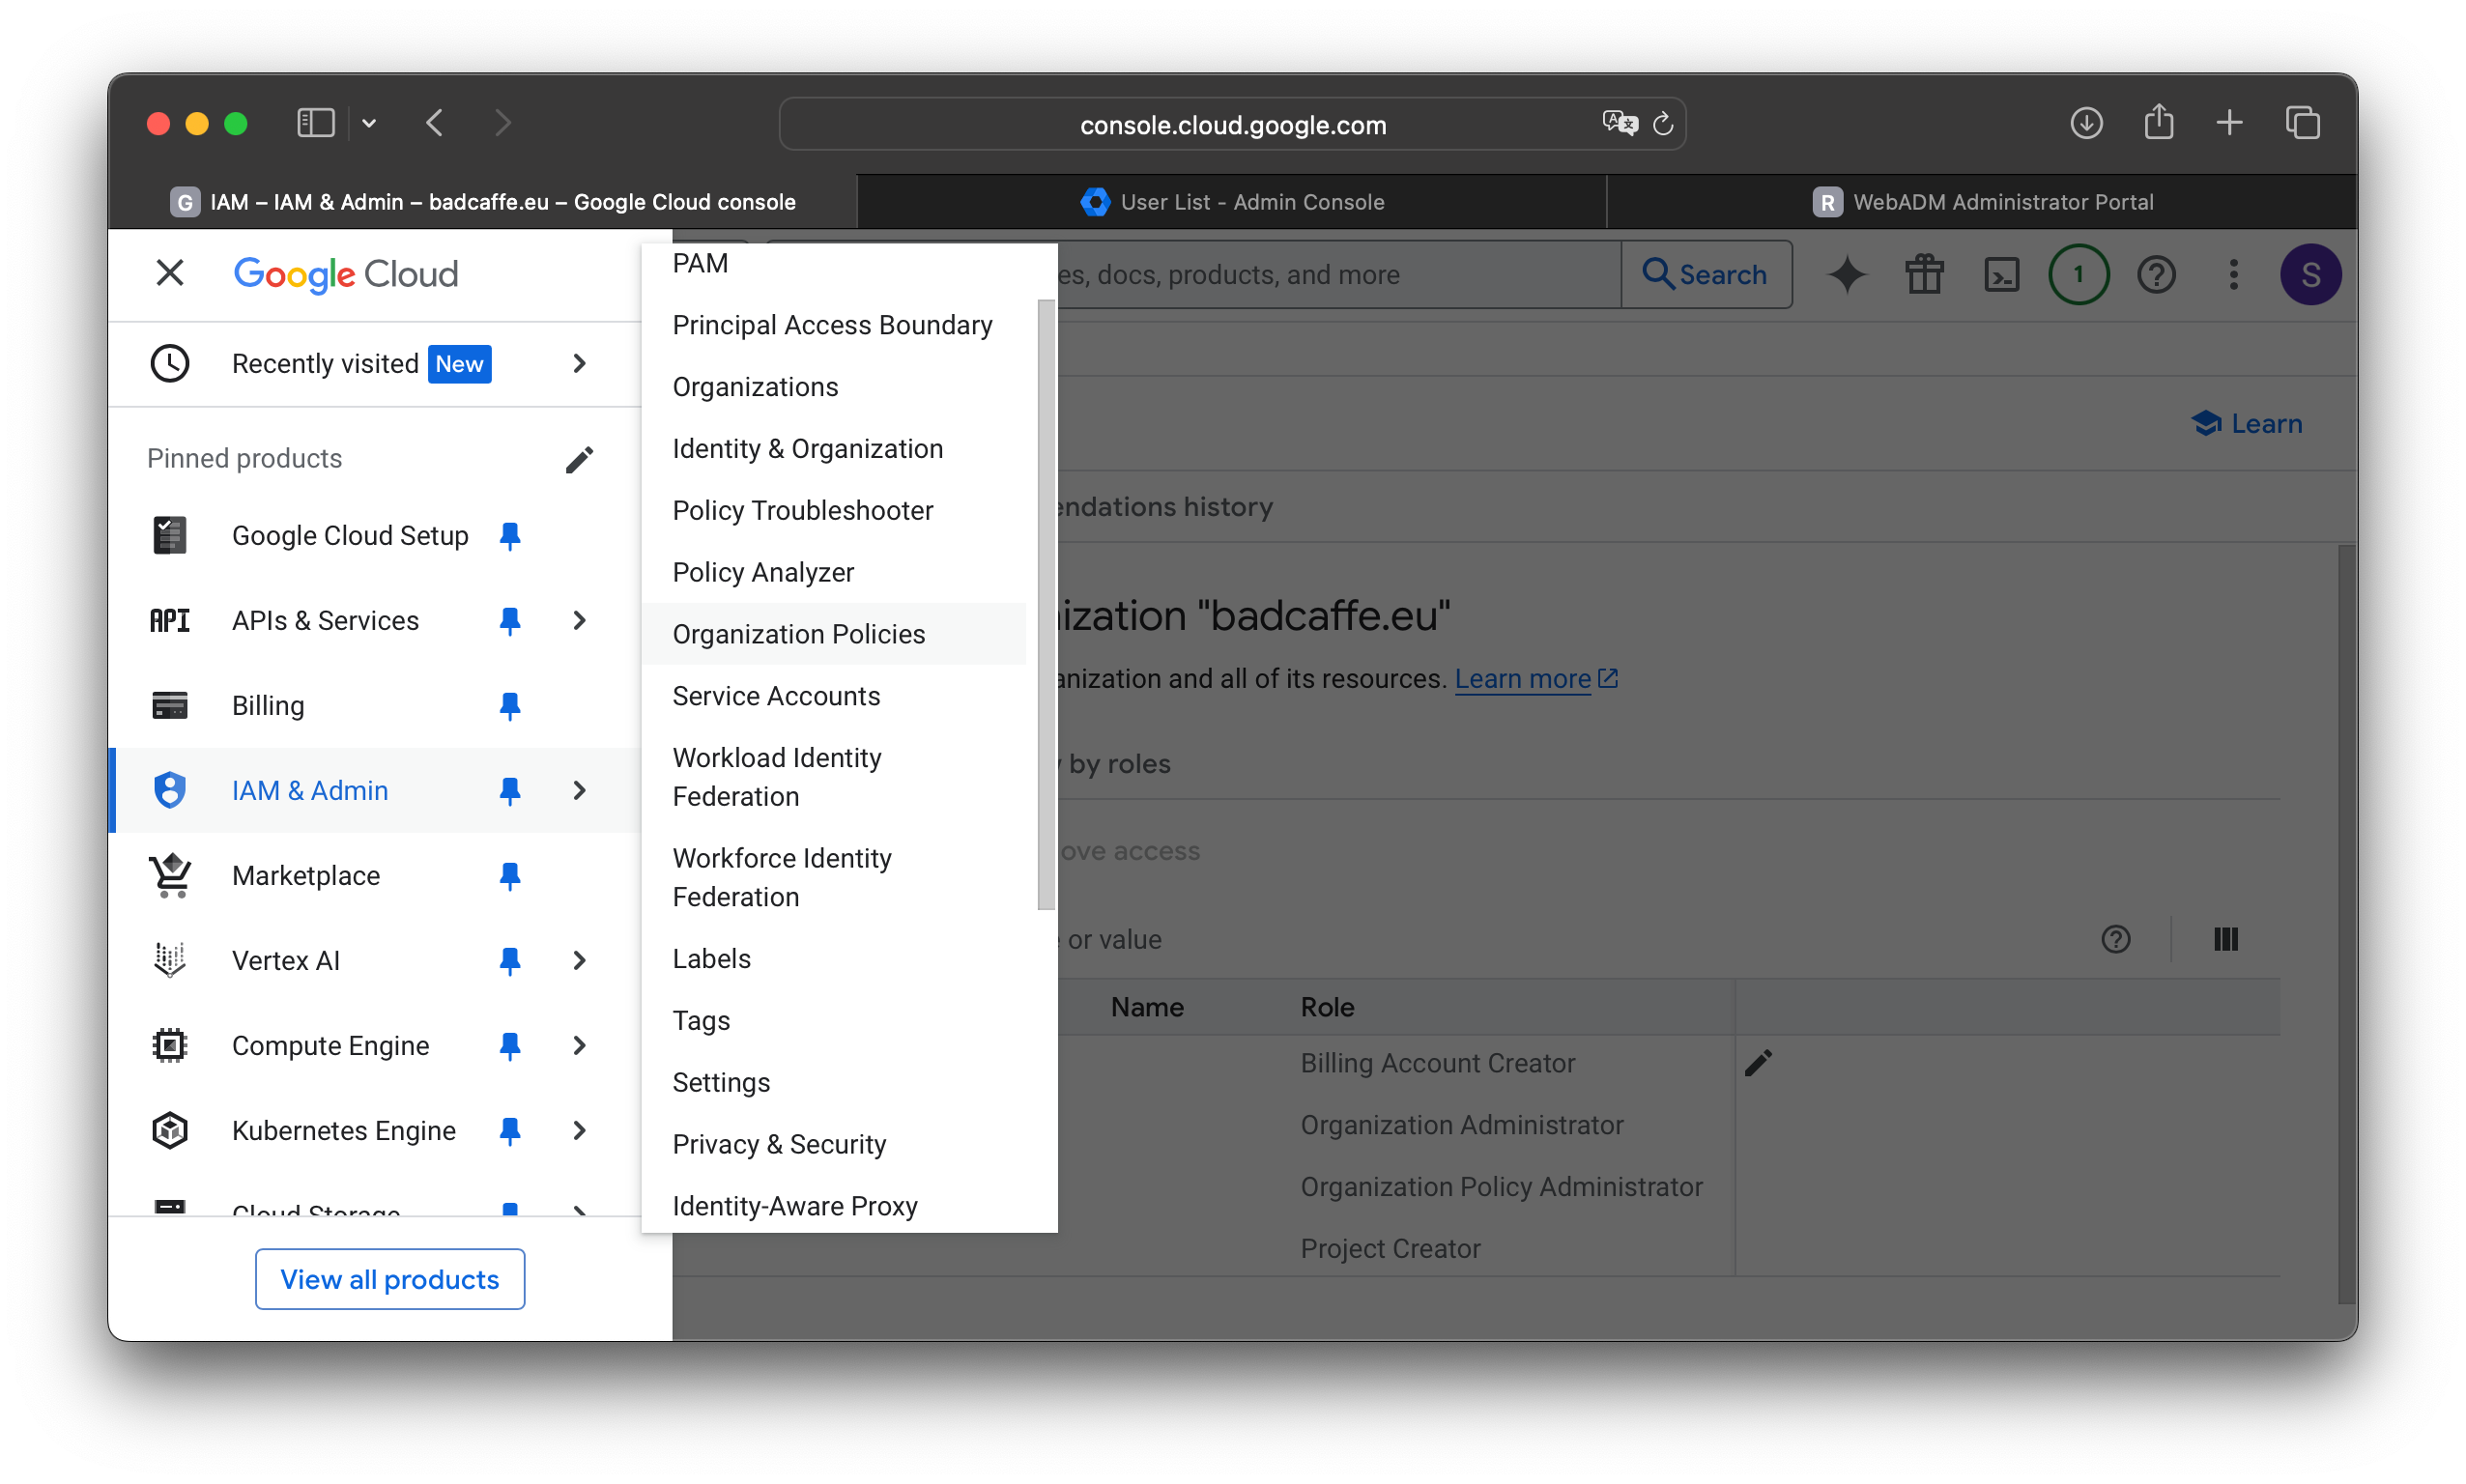Click the Kubernetes Engine hexagon icon
2466x1484 pixels.
[170, 1130]
